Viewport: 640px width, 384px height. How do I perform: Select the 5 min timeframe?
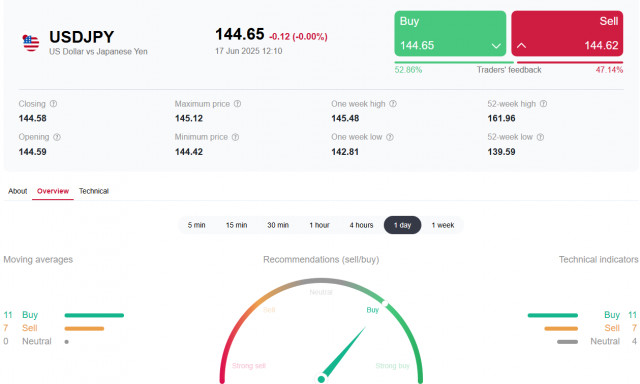click(x=196, y=225)
